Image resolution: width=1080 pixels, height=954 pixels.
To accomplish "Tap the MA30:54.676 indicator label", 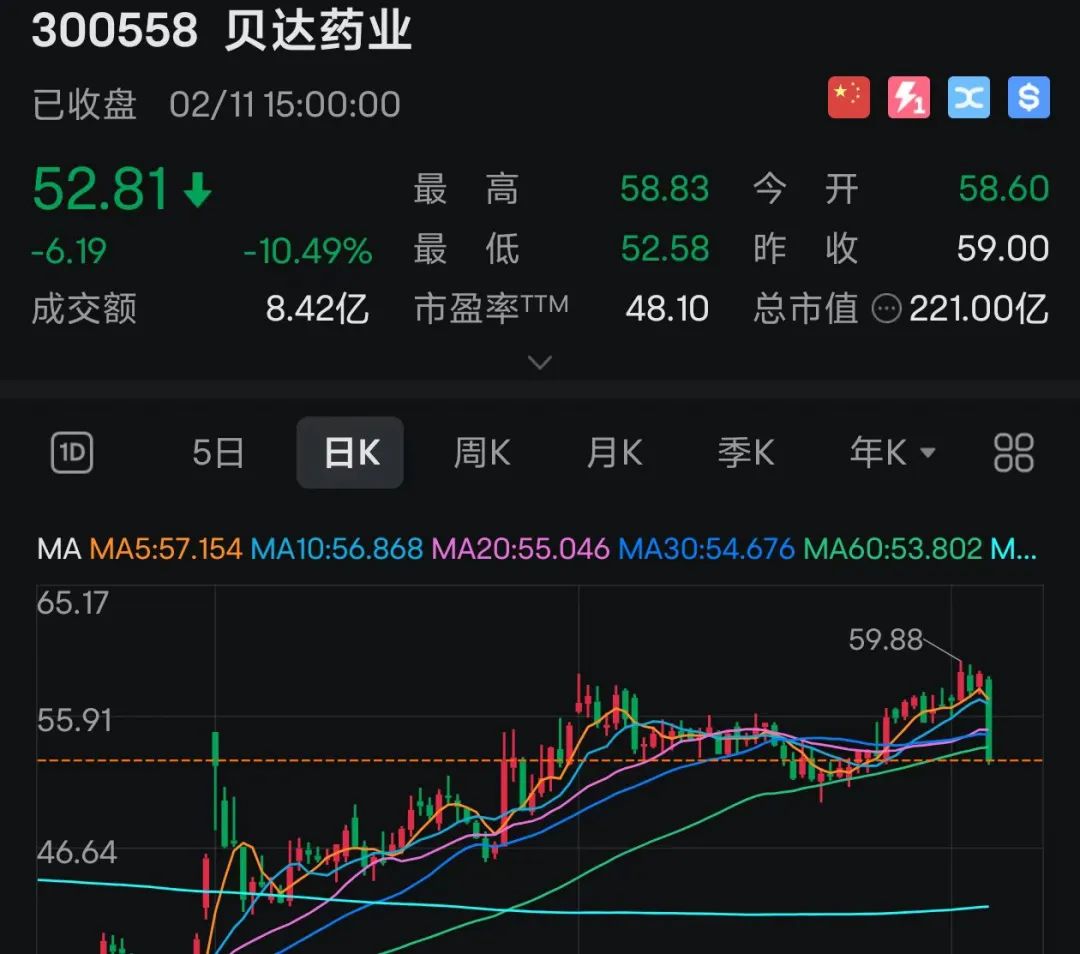I will (707, 549).
